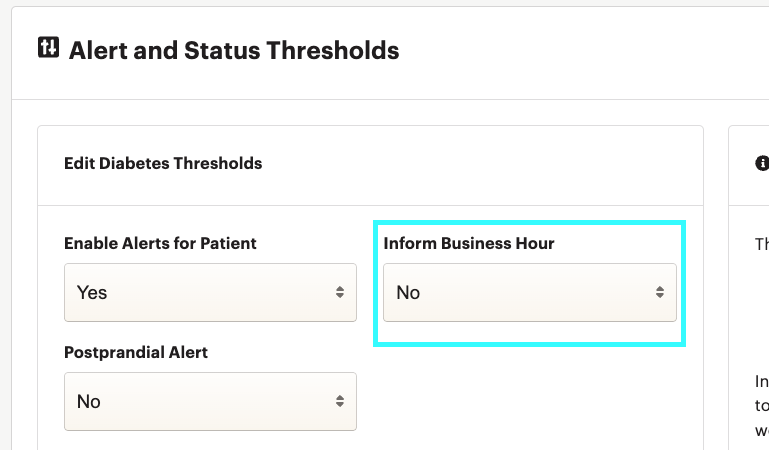
Task: Click the Edit Diabetes Thresholds card header area
Action: coord(370,166)
